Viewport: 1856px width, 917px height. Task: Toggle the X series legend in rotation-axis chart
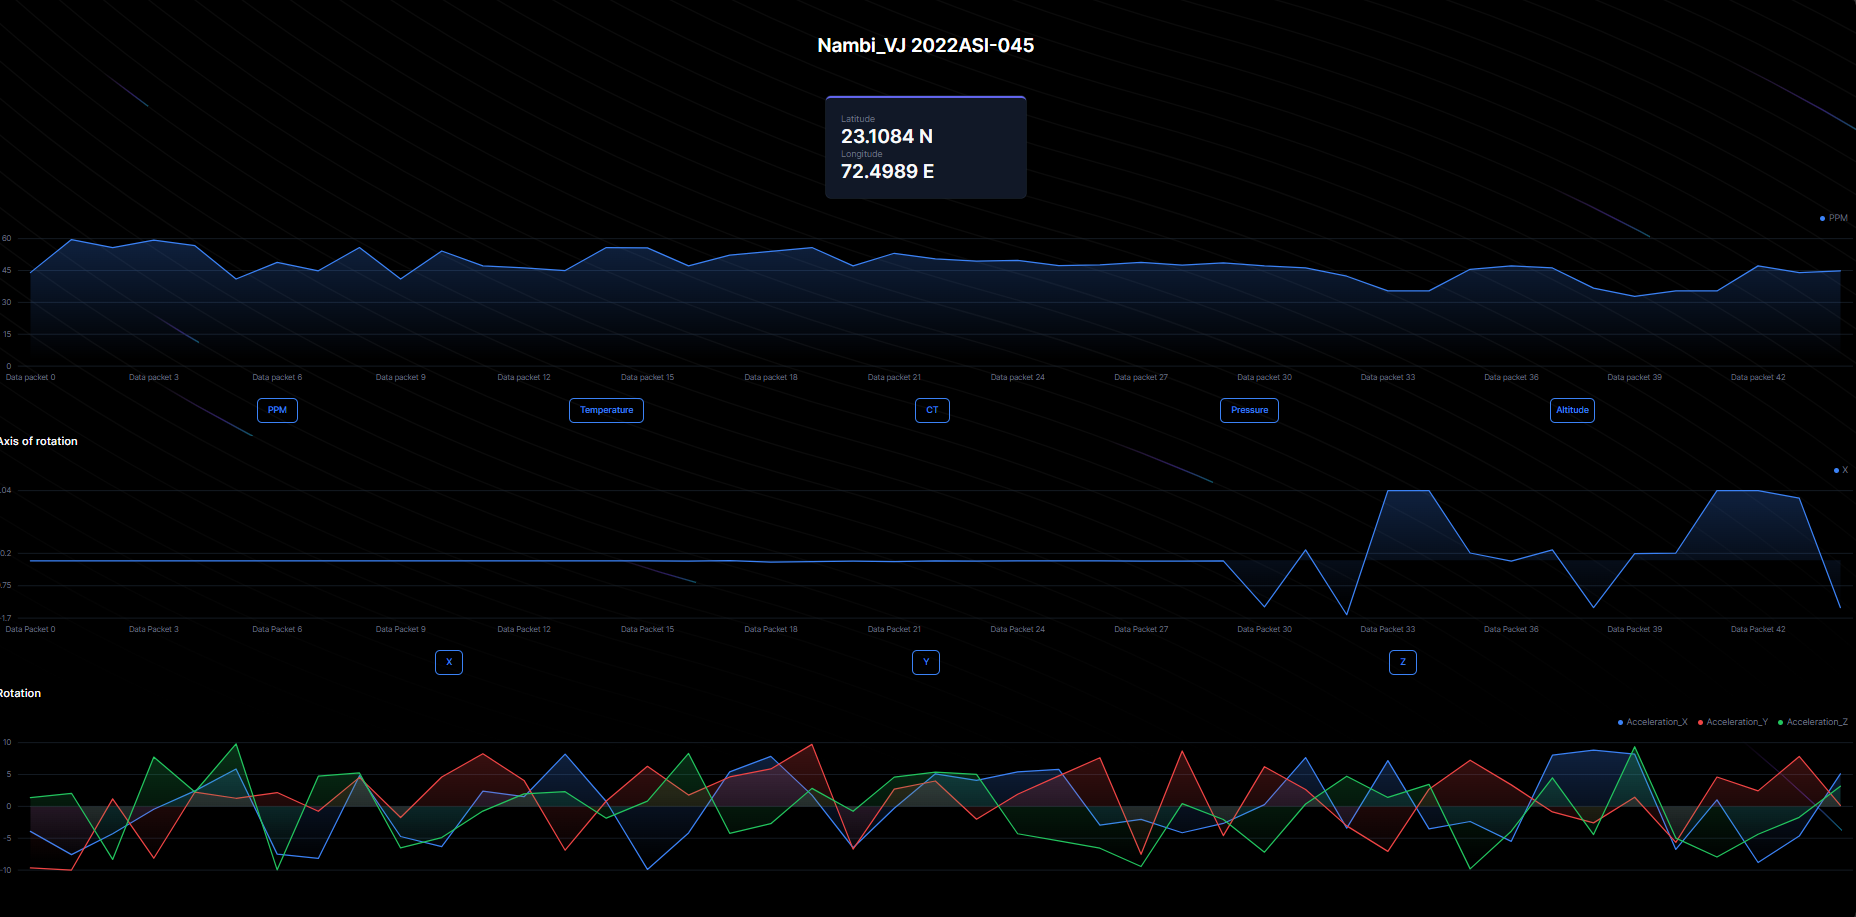click(x=1841, y=470)
